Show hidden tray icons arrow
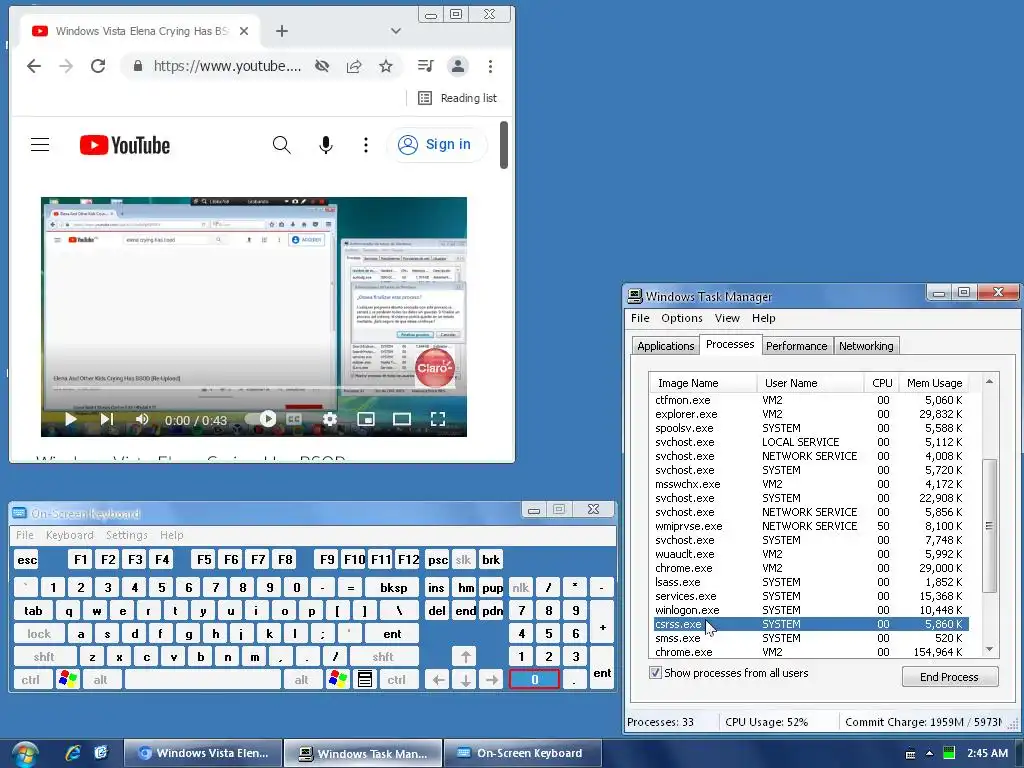Image resolution: width=1024 pixels, height=768 pixels. tap(929, 754)
